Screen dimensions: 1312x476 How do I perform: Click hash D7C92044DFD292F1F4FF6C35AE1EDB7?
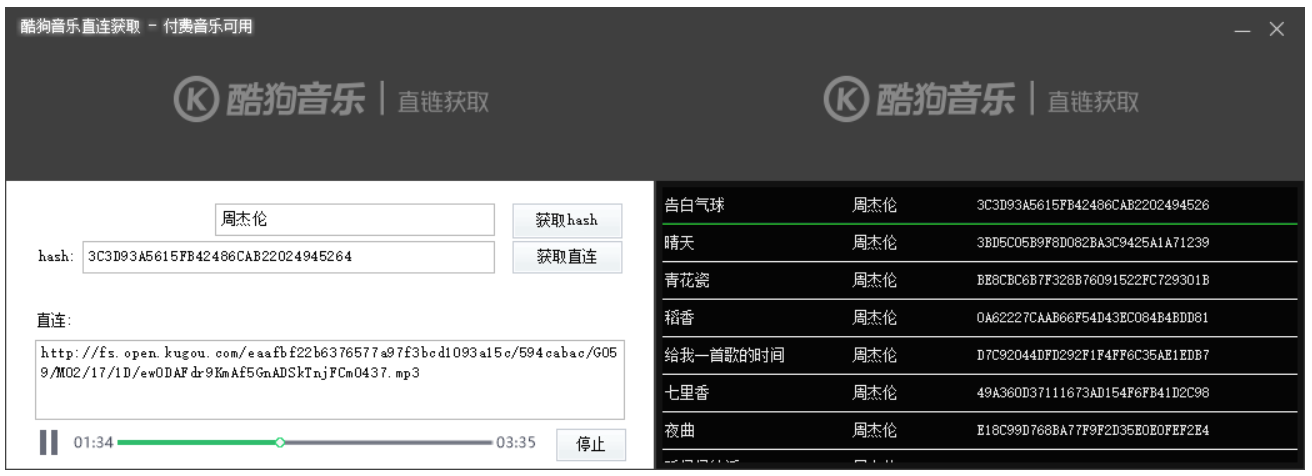(x=1093, y=355)
